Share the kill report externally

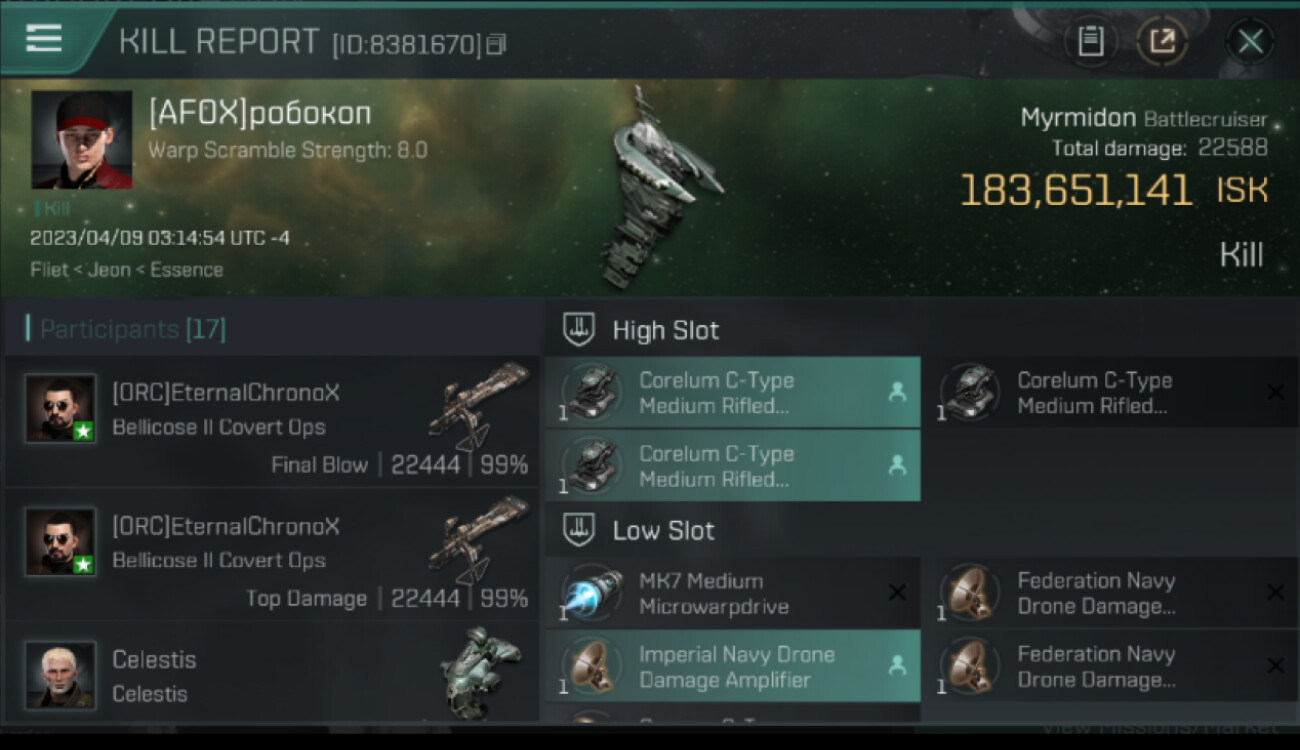click(x=1161, y=41)
